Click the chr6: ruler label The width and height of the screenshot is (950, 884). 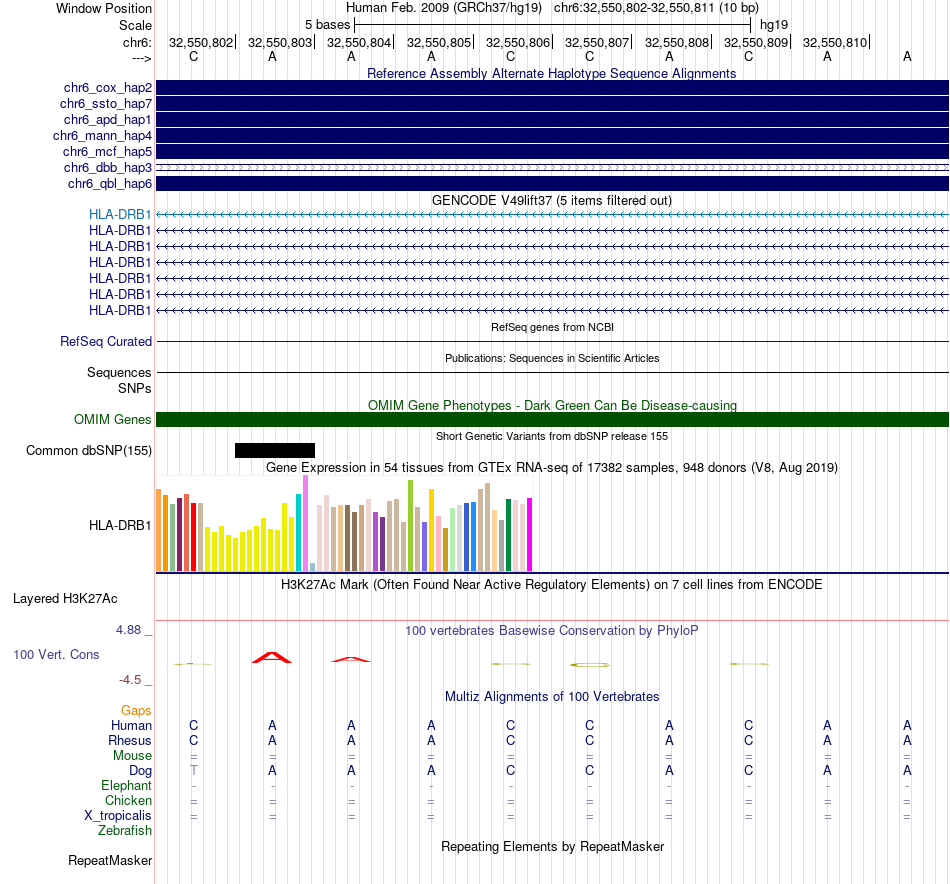pyautogui.click(x=137, y=42)
